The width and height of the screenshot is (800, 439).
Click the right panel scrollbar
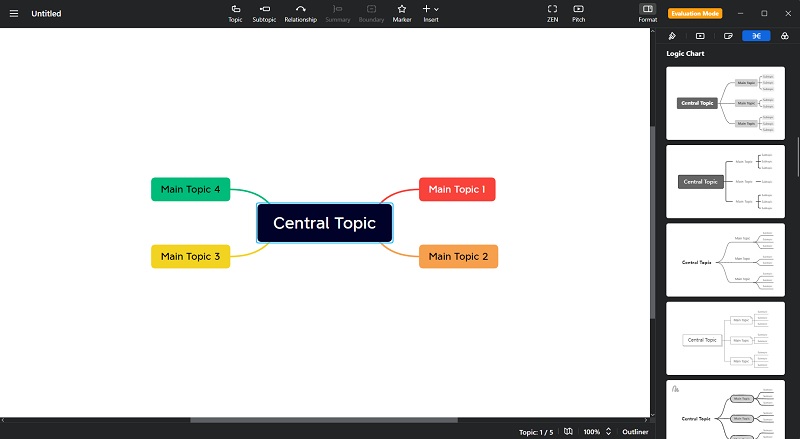[798, 157]
